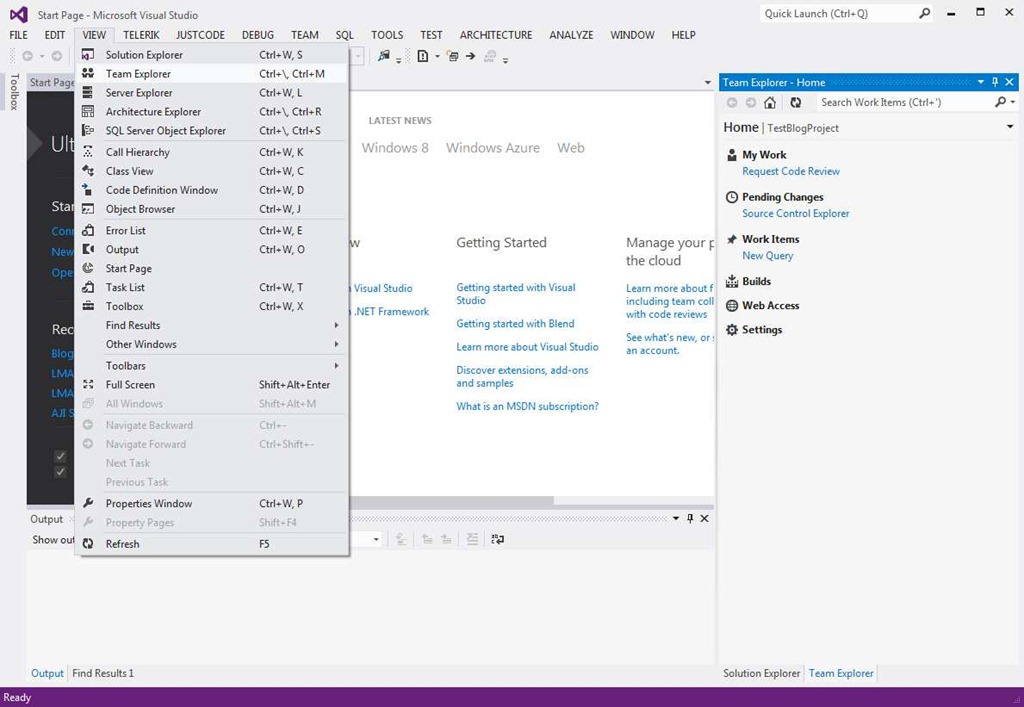Switch to Find Results 1 tab
1024x707 pixels.
pyautogui.click(x=103, y=673)
